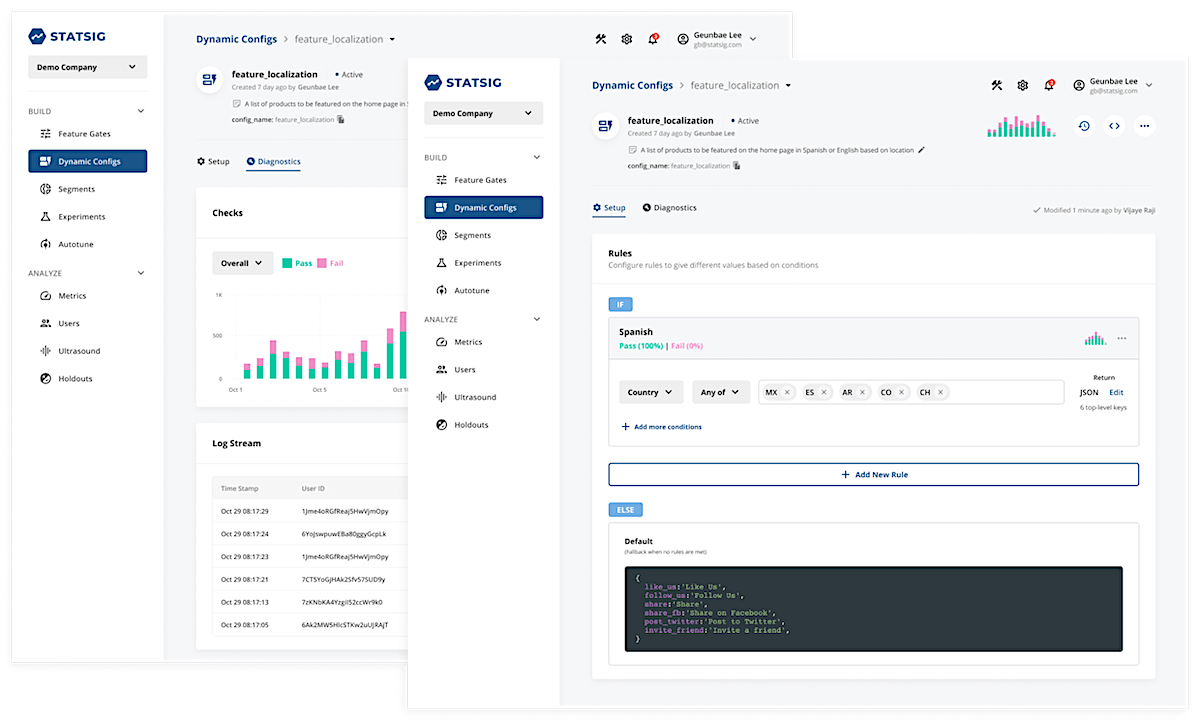Click the country values input field
The height and width of the screenshot is (720, 1200).
click(x=910, y=392)
